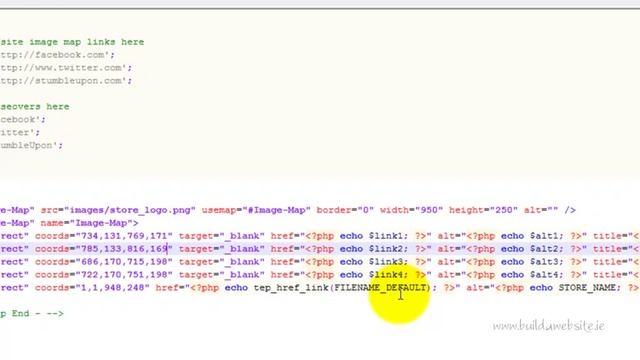The image size is (640, 360).
Task: Click the stumbleupon.com URL string
Action: 66,81
